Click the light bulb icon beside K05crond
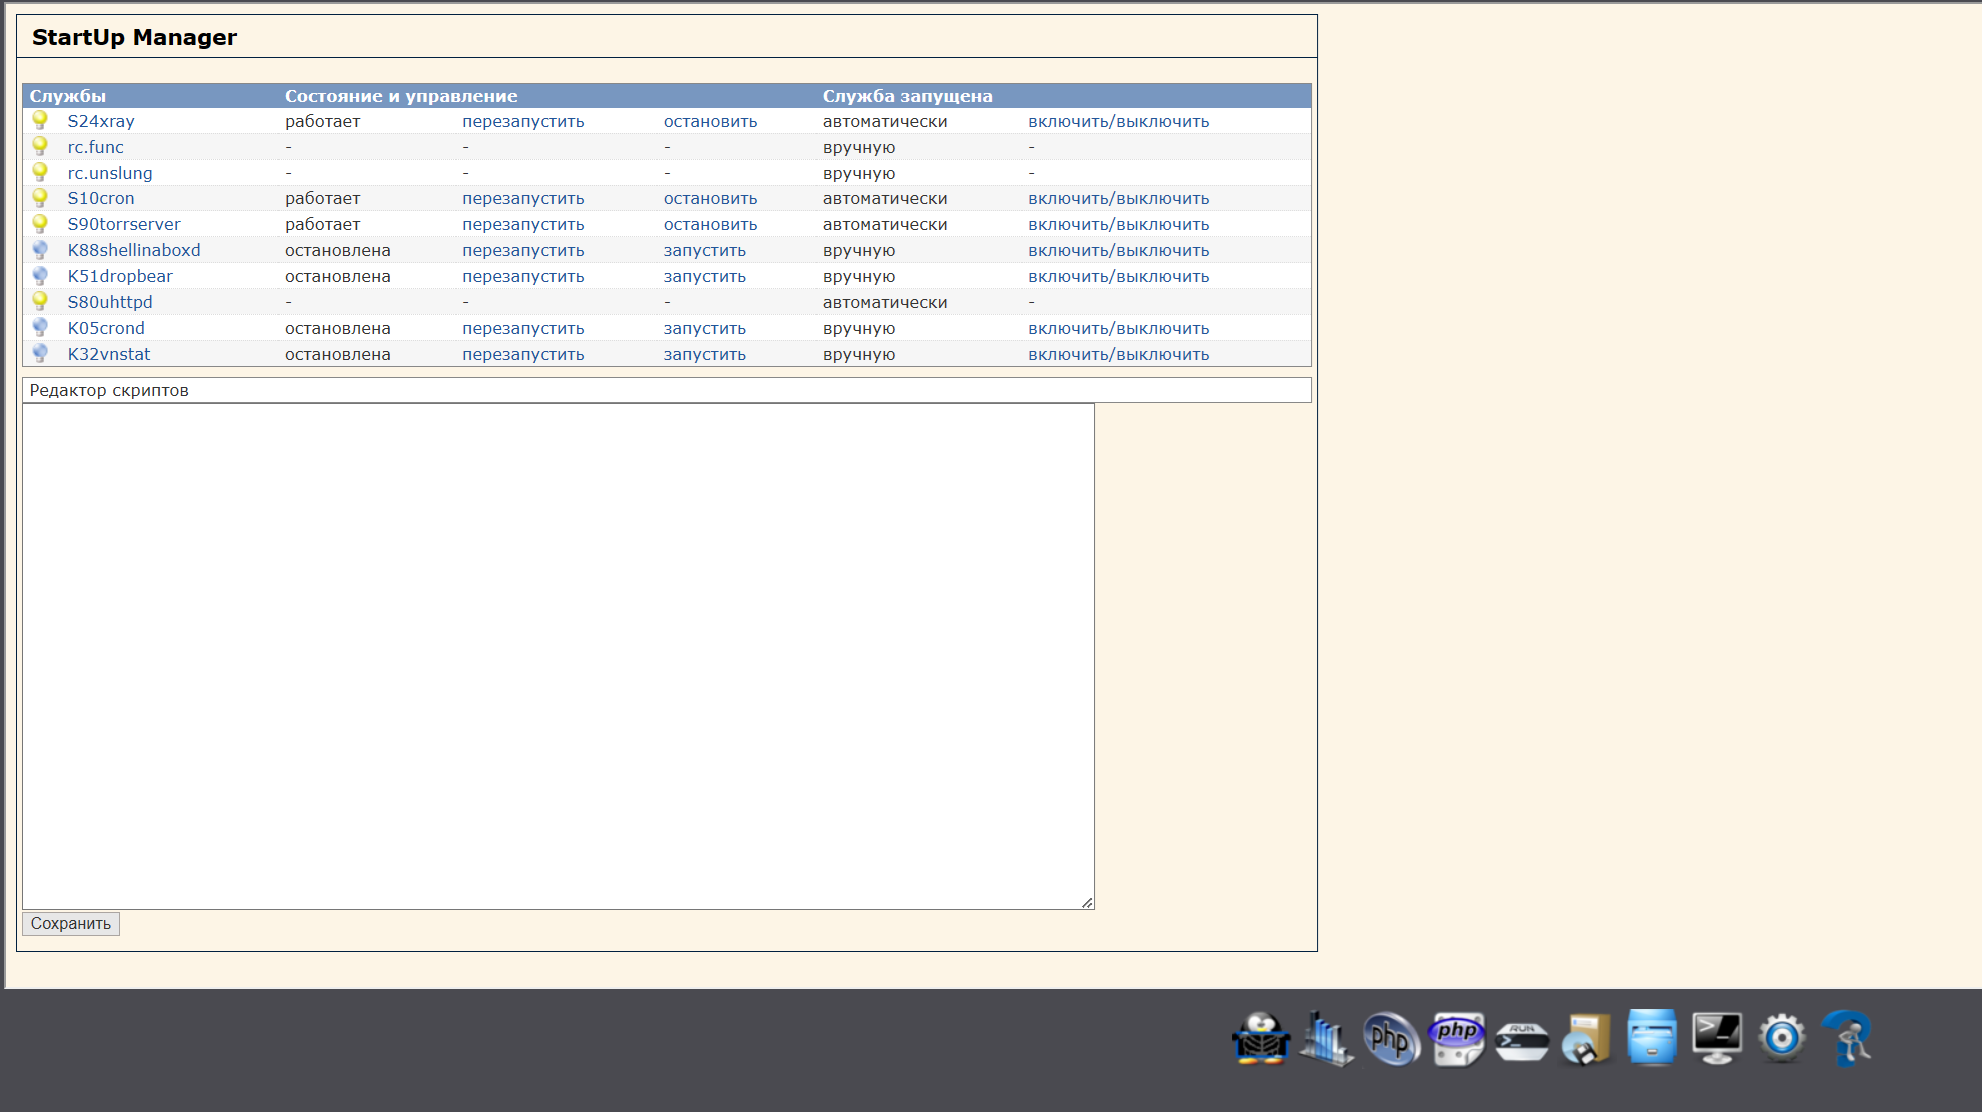This screenshot has width=1982, height=1112. click(40, 327)
